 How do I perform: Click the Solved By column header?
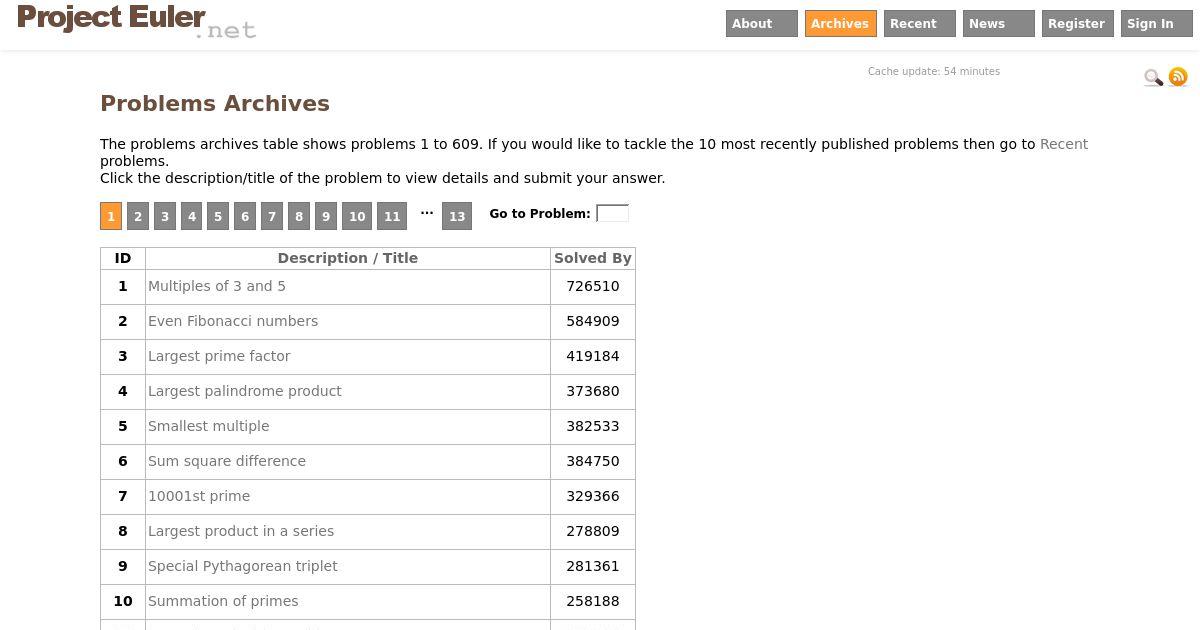point(593,258)
